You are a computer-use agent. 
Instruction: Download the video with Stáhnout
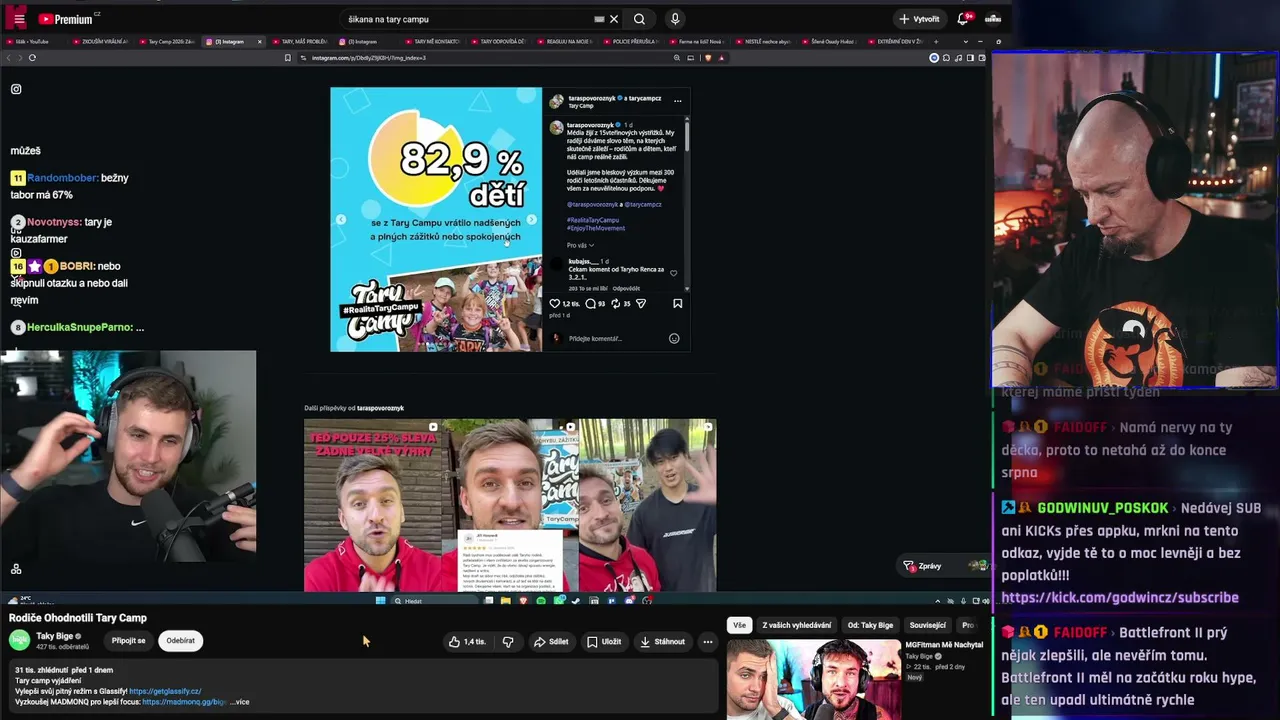[662, 642]
